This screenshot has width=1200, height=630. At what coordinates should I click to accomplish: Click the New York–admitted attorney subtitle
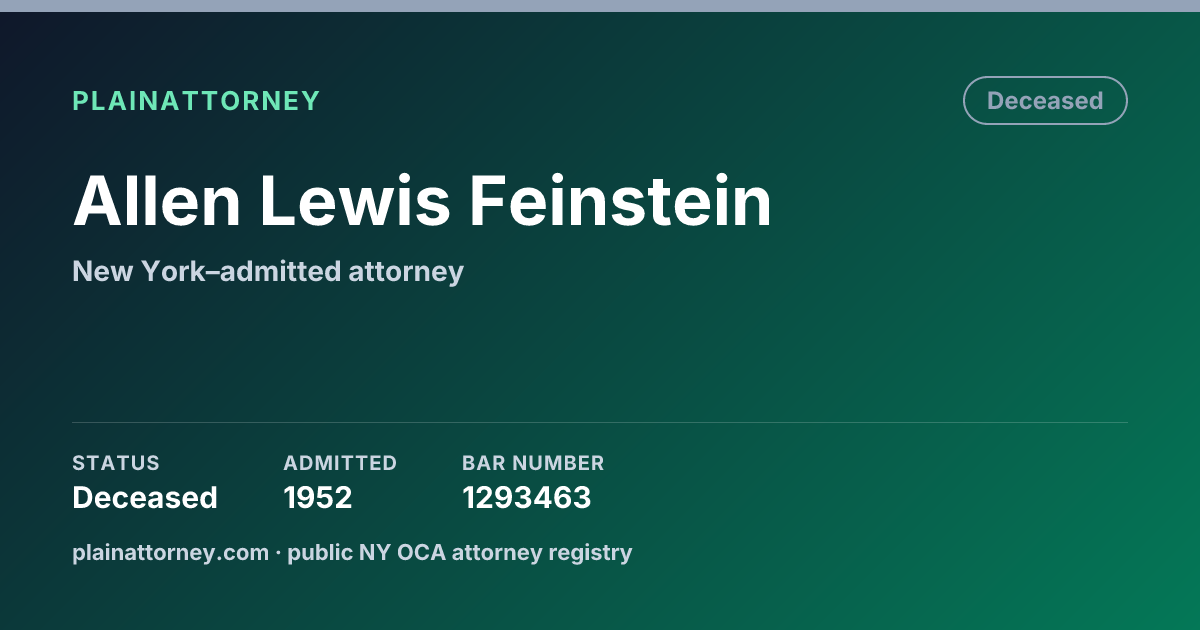[x=268, y=272]
